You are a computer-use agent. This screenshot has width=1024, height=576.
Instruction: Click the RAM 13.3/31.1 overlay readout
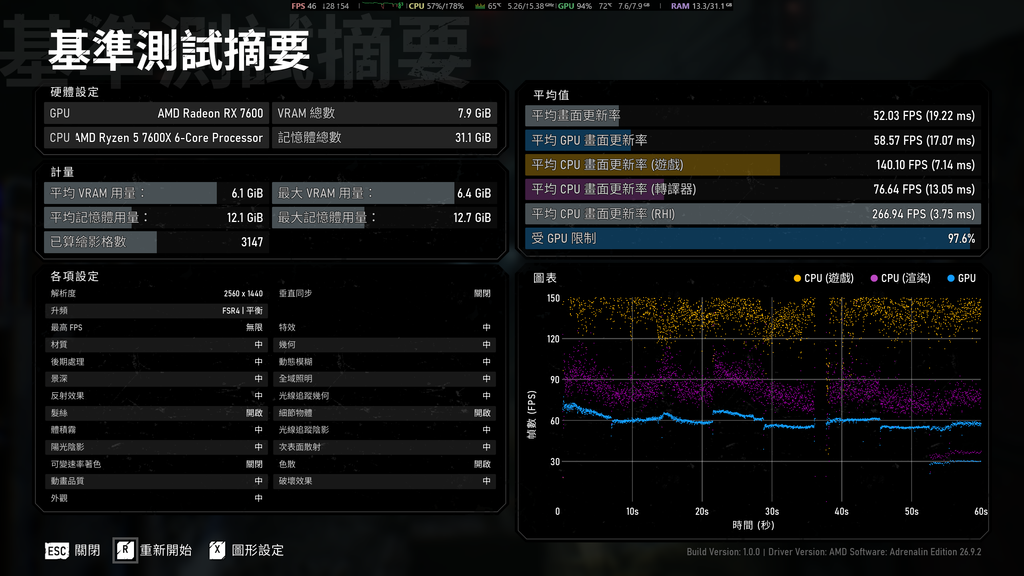point(701,6)
